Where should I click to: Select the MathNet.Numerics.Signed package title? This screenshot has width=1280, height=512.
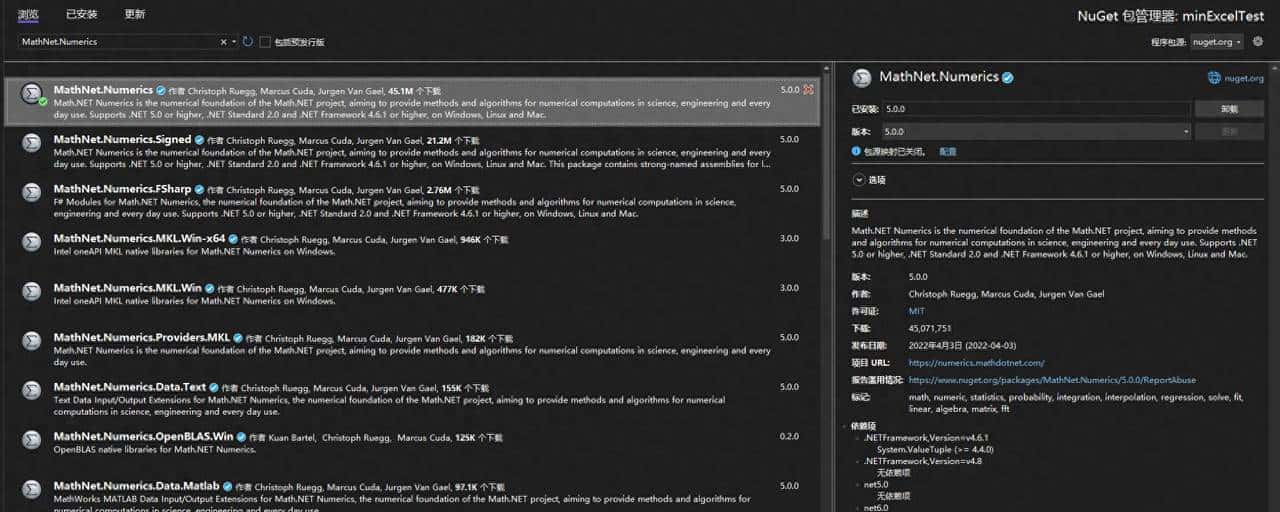click(x=122, y=139)
